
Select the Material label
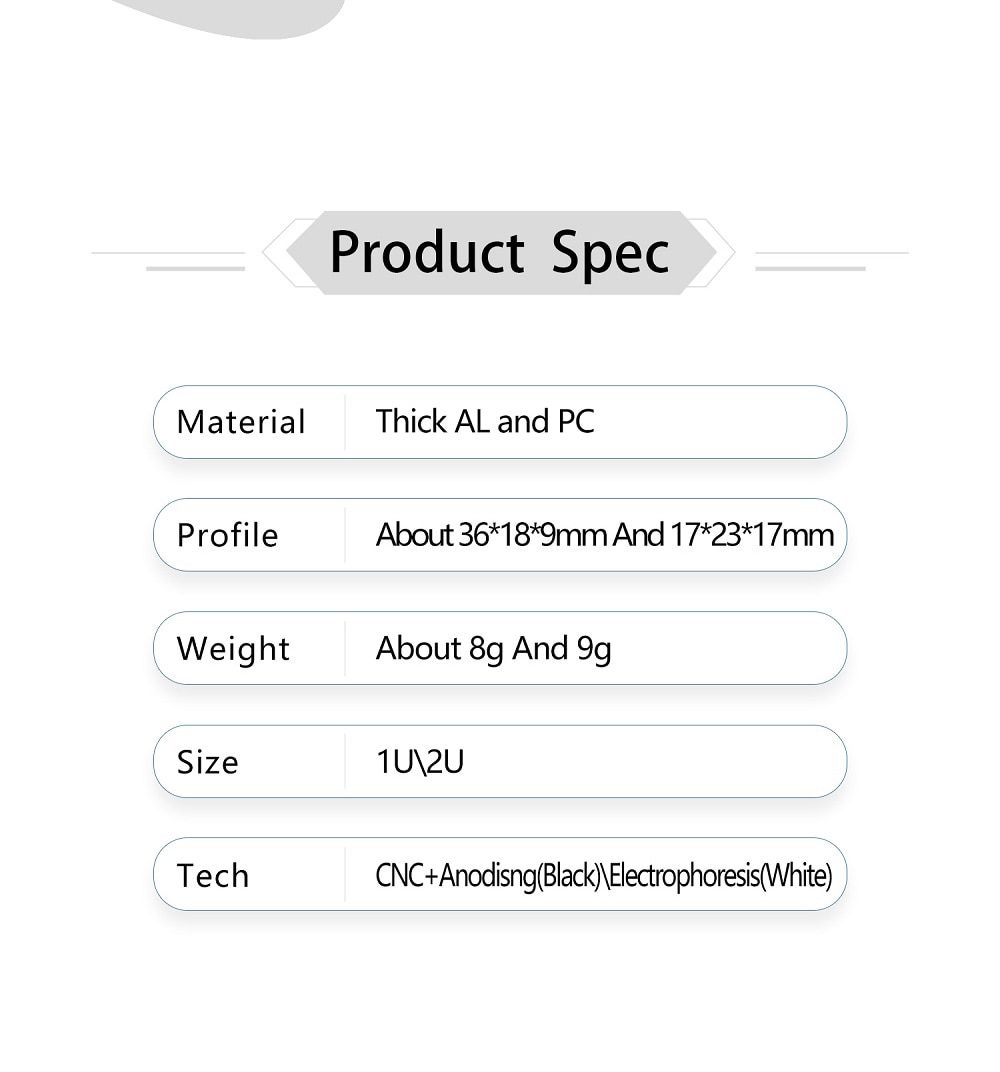click(x=241, y=422)
